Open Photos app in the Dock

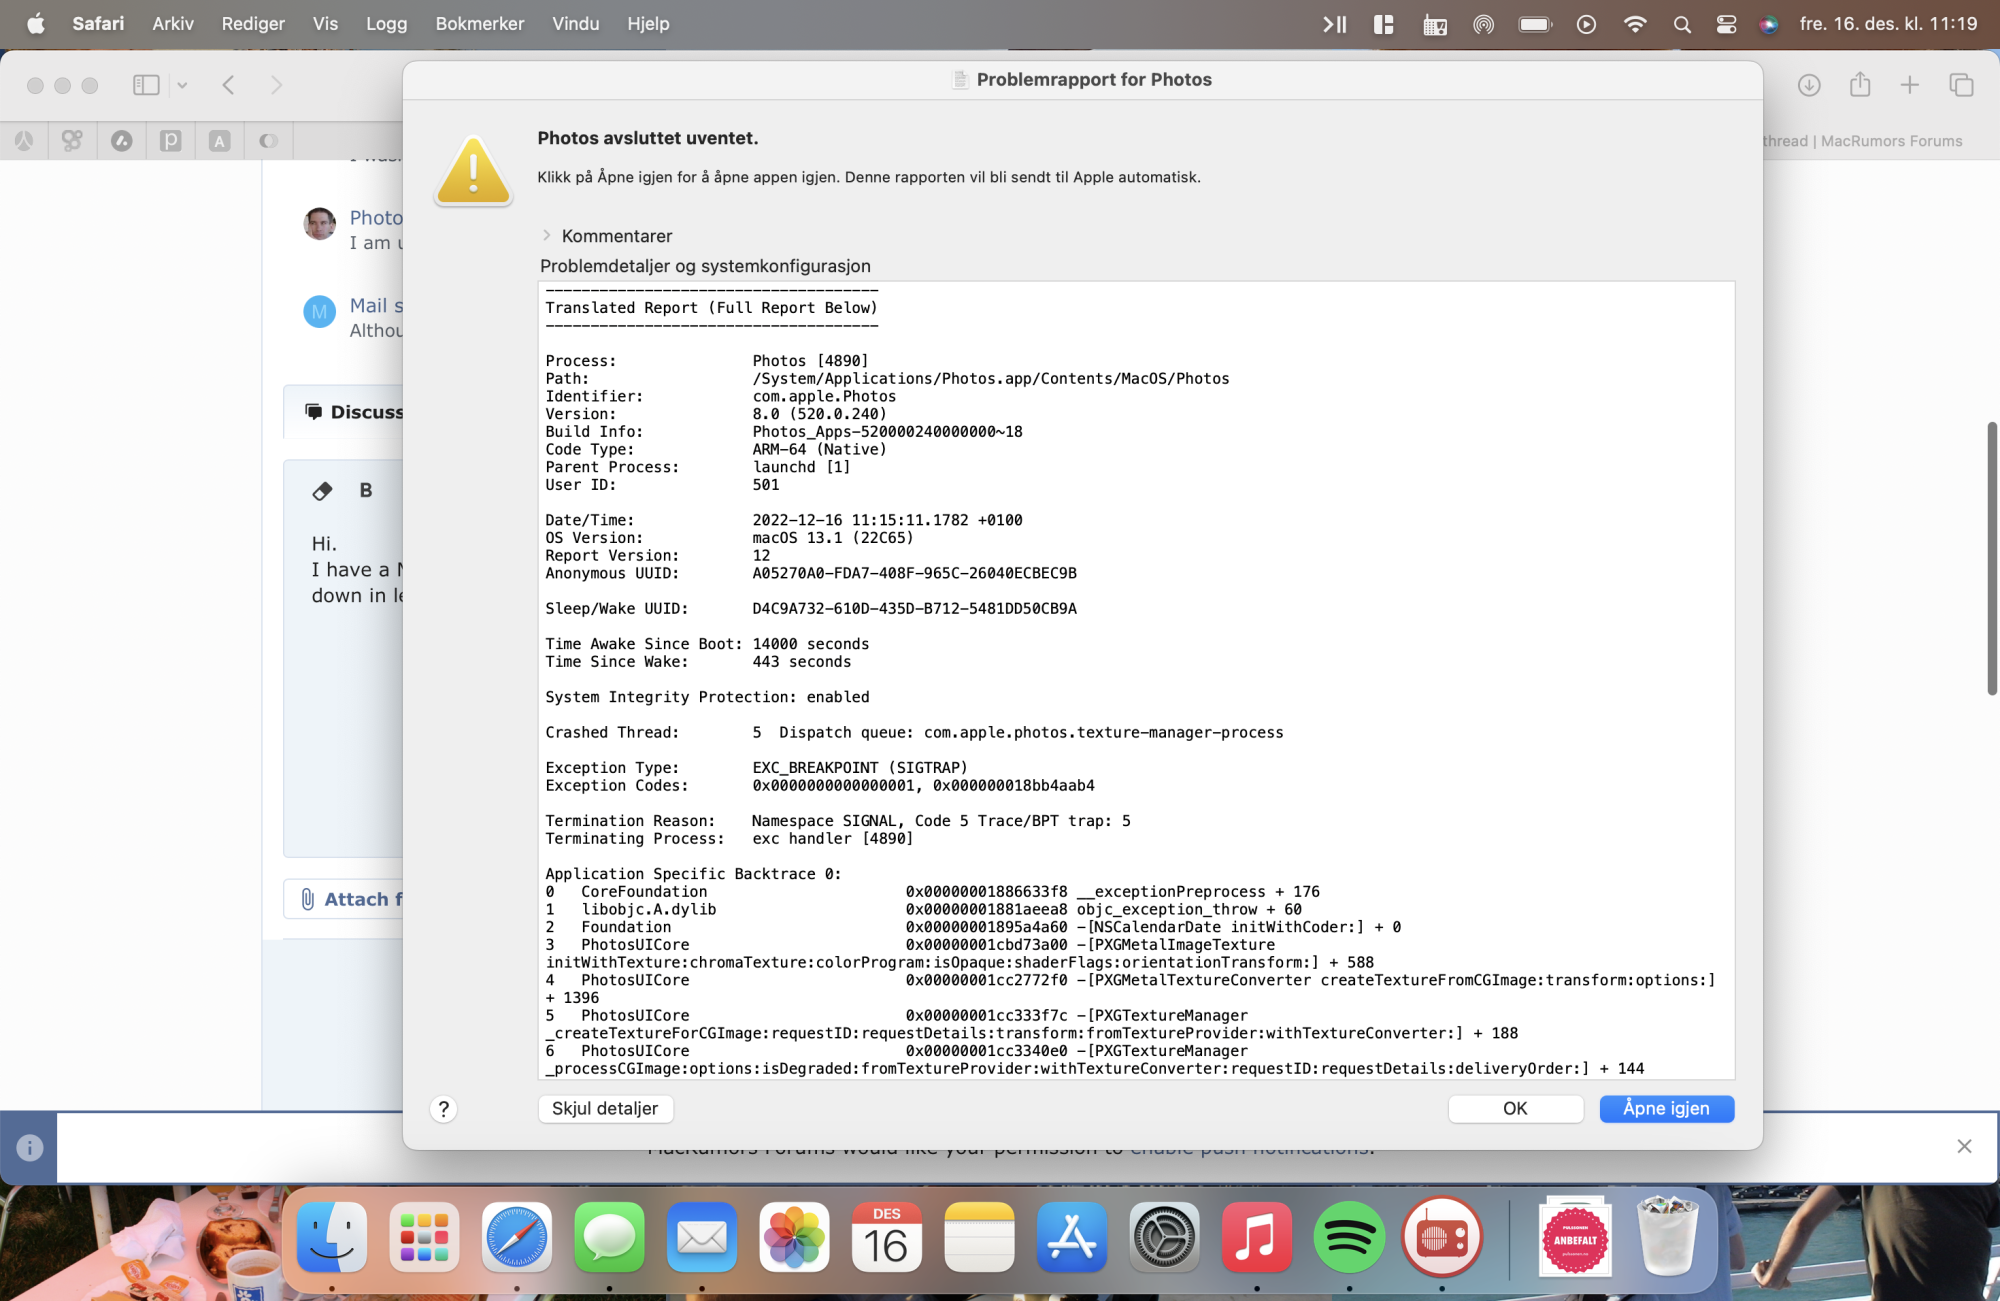pyautogui.click(x=794, y=1237)
